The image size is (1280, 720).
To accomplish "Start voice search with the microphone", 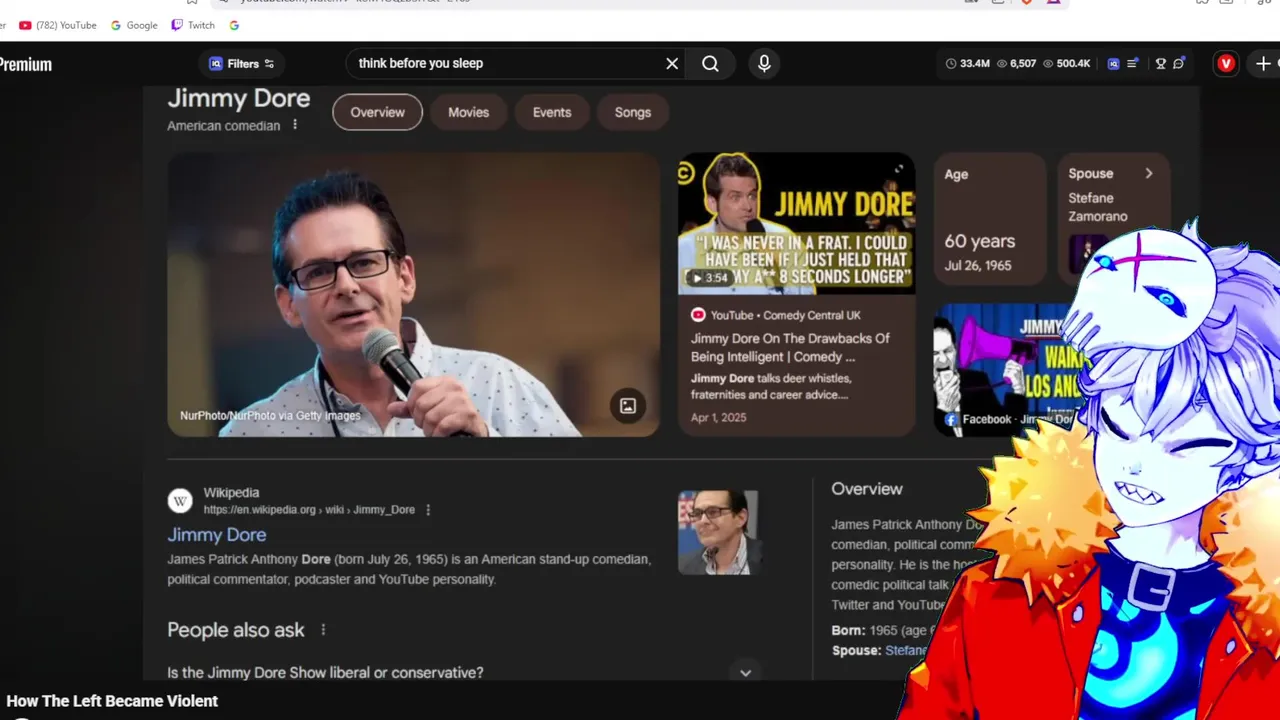I will (764, 63).
